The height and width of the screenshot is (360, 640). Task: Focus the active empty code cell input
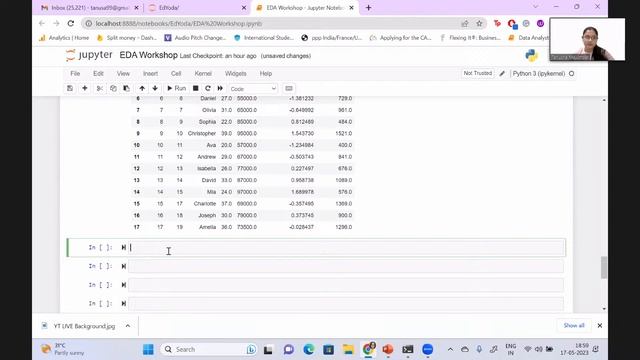[x=346, y=248]
